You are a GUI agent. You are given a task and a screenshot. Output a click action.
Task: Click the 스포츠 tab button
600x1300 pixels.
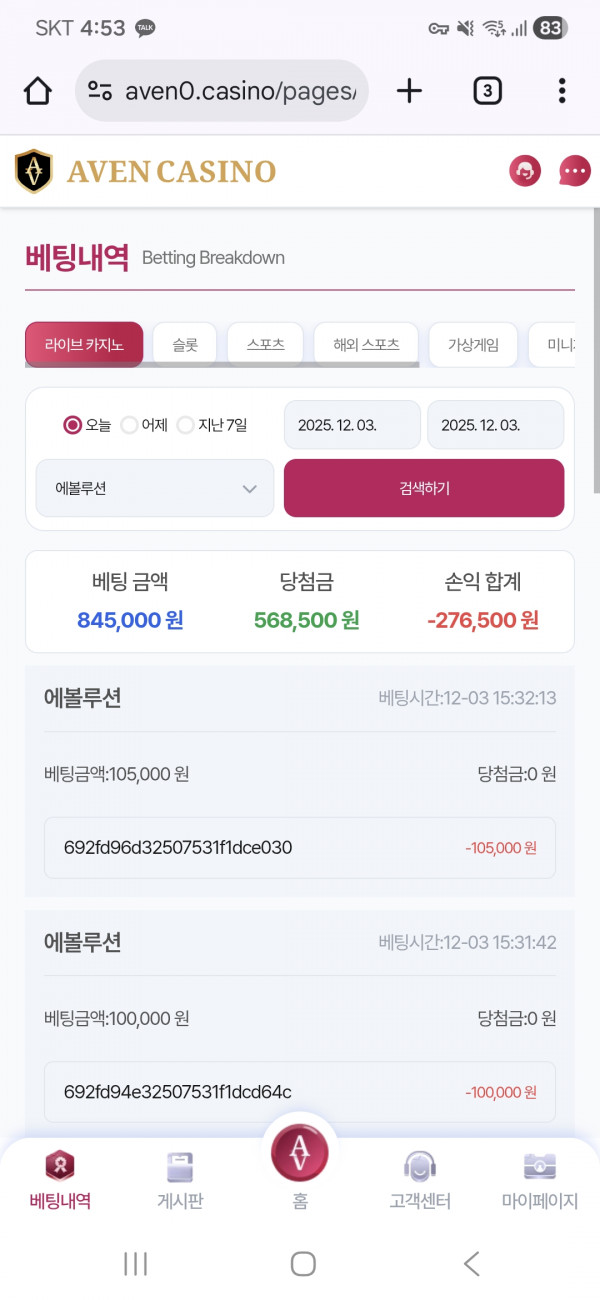pos(265,341)
